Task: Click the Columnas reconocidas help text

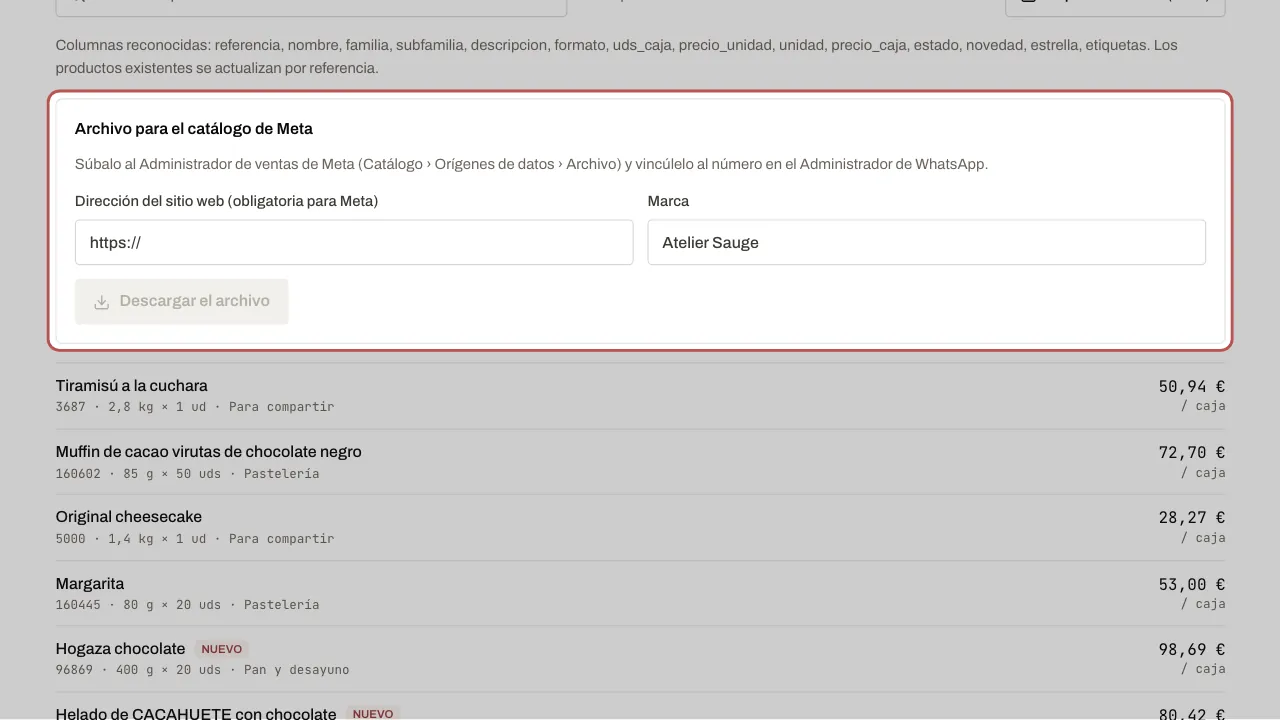Action: pyautogui.click(x=617, y=57)
